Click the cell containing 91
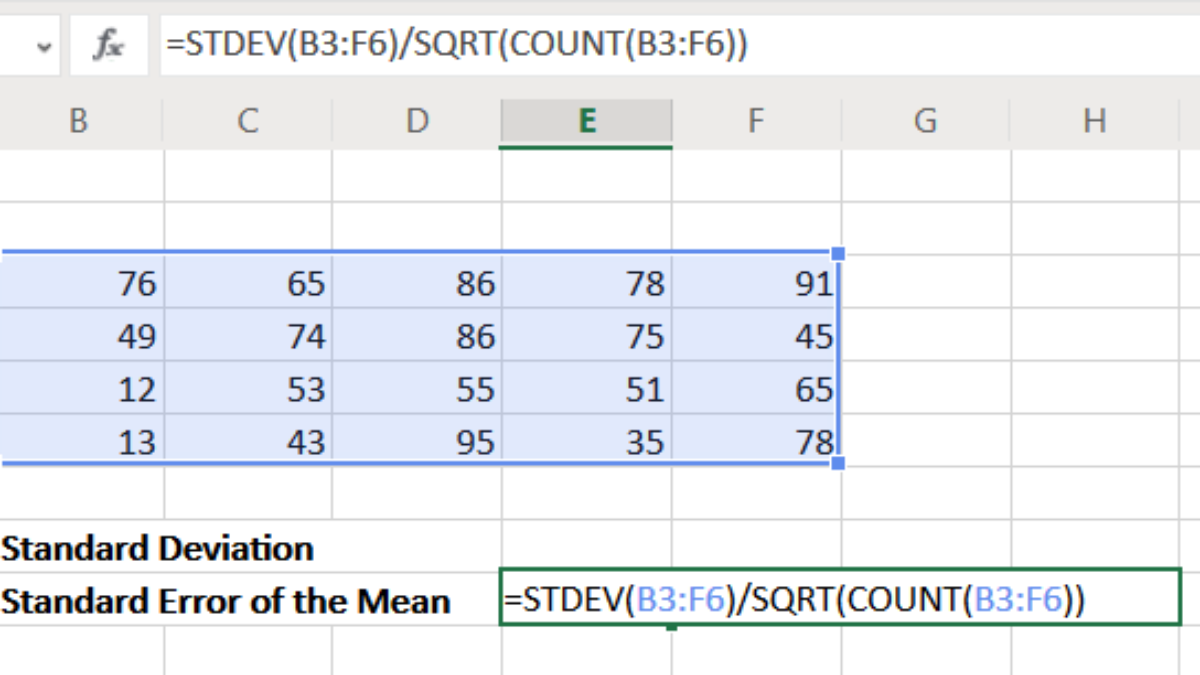The image size is (1200, 675). coord(756,282)
